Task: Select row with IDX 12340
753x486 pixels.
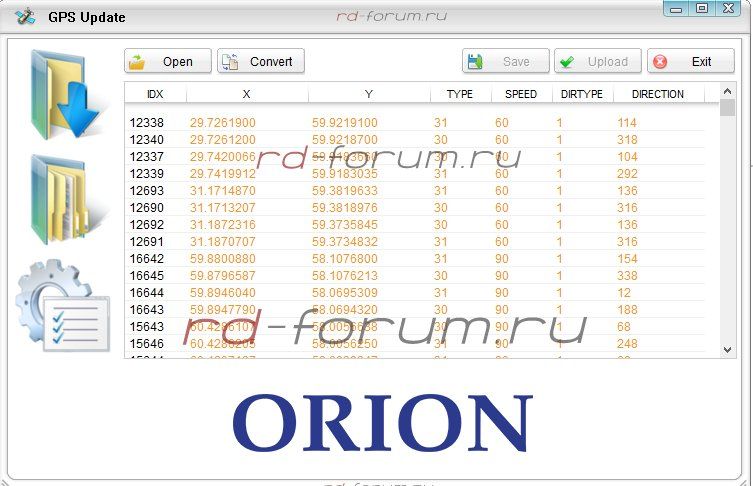Action: click(x=415, y=139)
